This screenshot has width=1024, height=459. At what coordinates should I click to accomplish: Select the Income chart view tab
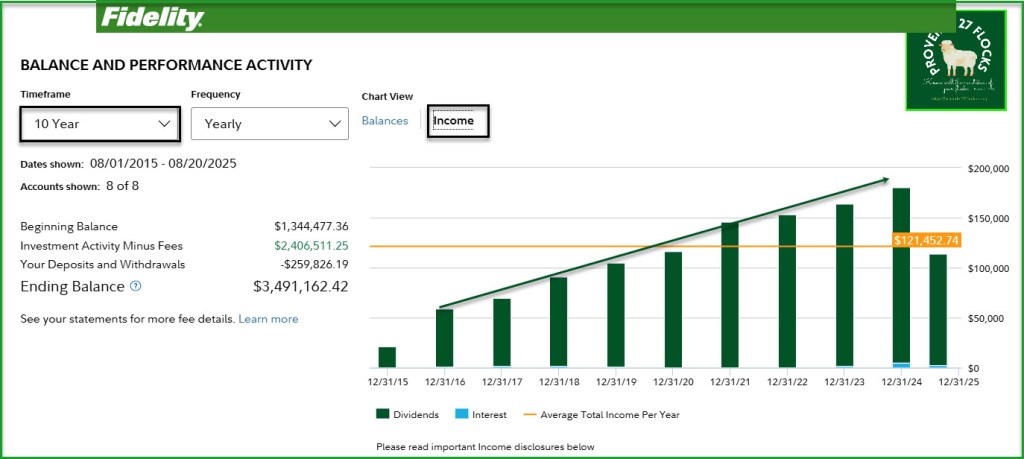(453, 121)
